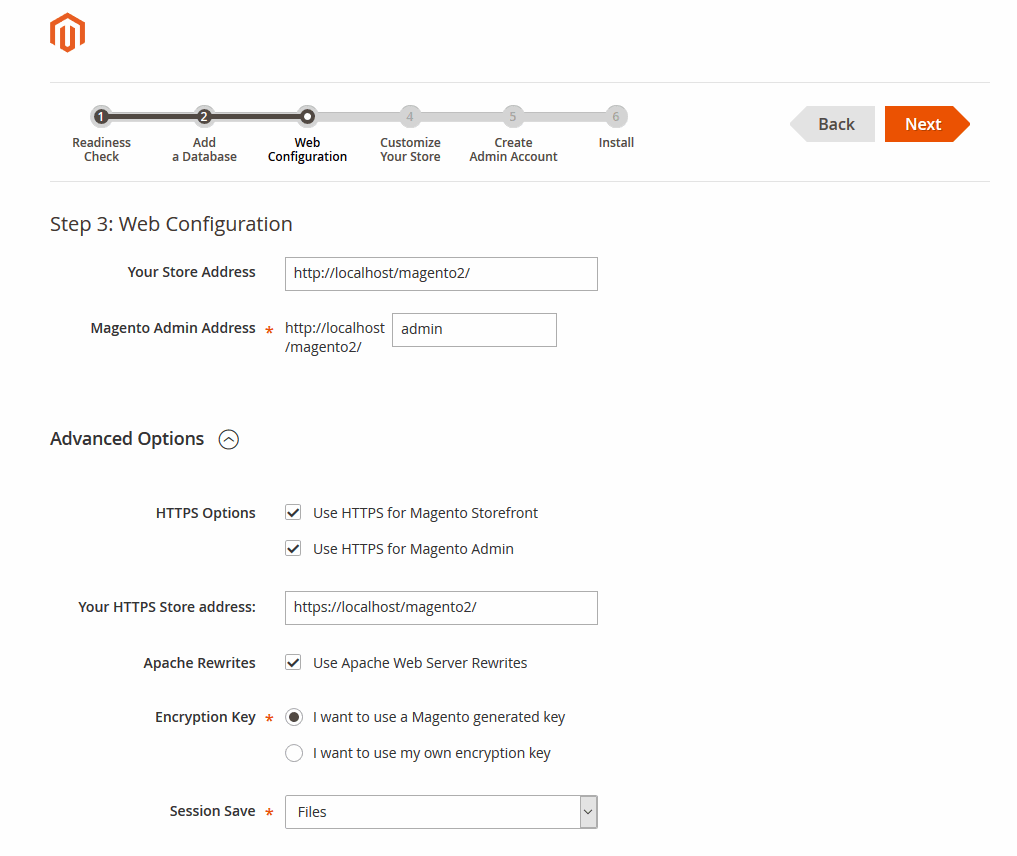Click step 2 Add a Database circle
The height and width of the screenshot is (856, 1017).
[204, 117]
